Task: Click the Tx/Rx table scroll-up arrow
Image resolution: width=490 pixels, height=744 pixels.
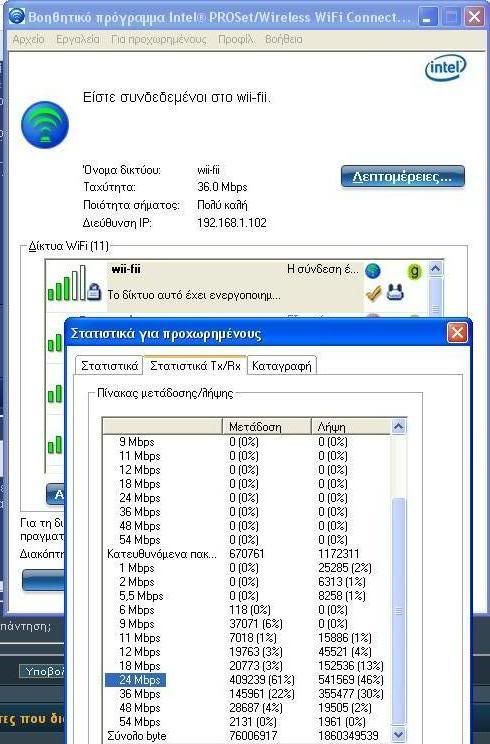Action: (x=398, y=427)
